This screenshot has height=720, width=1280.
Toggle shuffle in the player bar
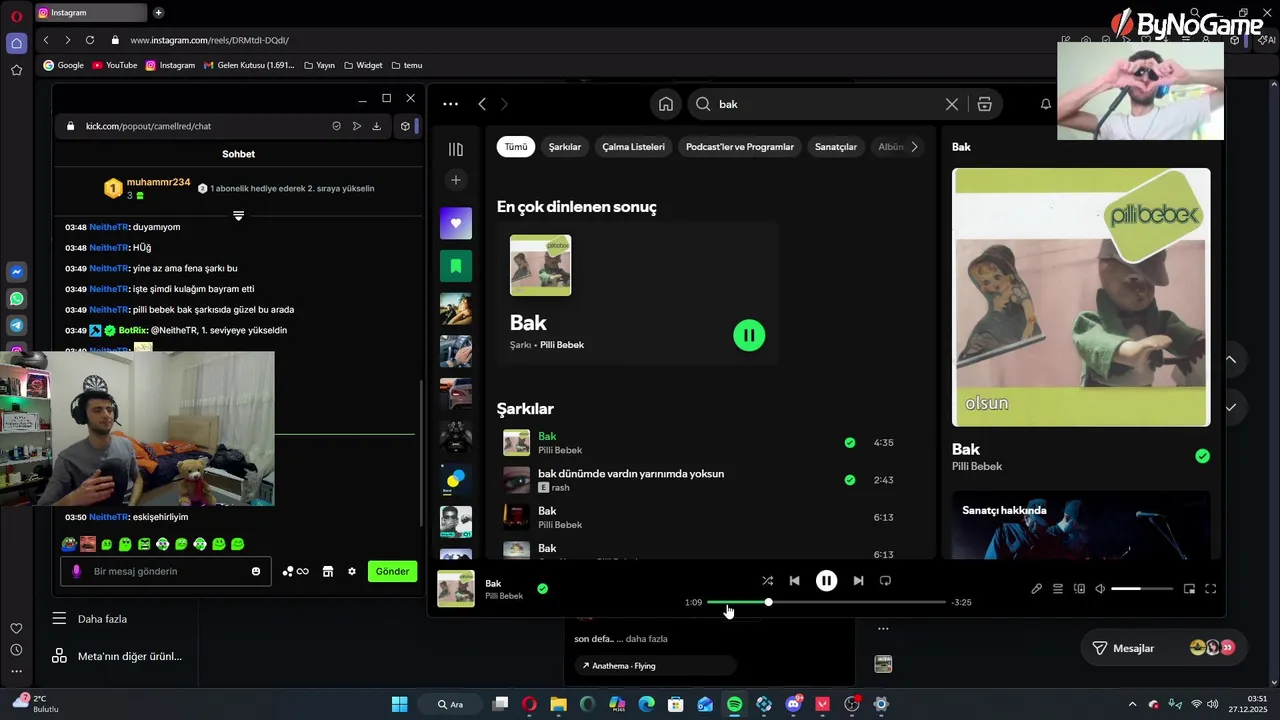[767, 581]
